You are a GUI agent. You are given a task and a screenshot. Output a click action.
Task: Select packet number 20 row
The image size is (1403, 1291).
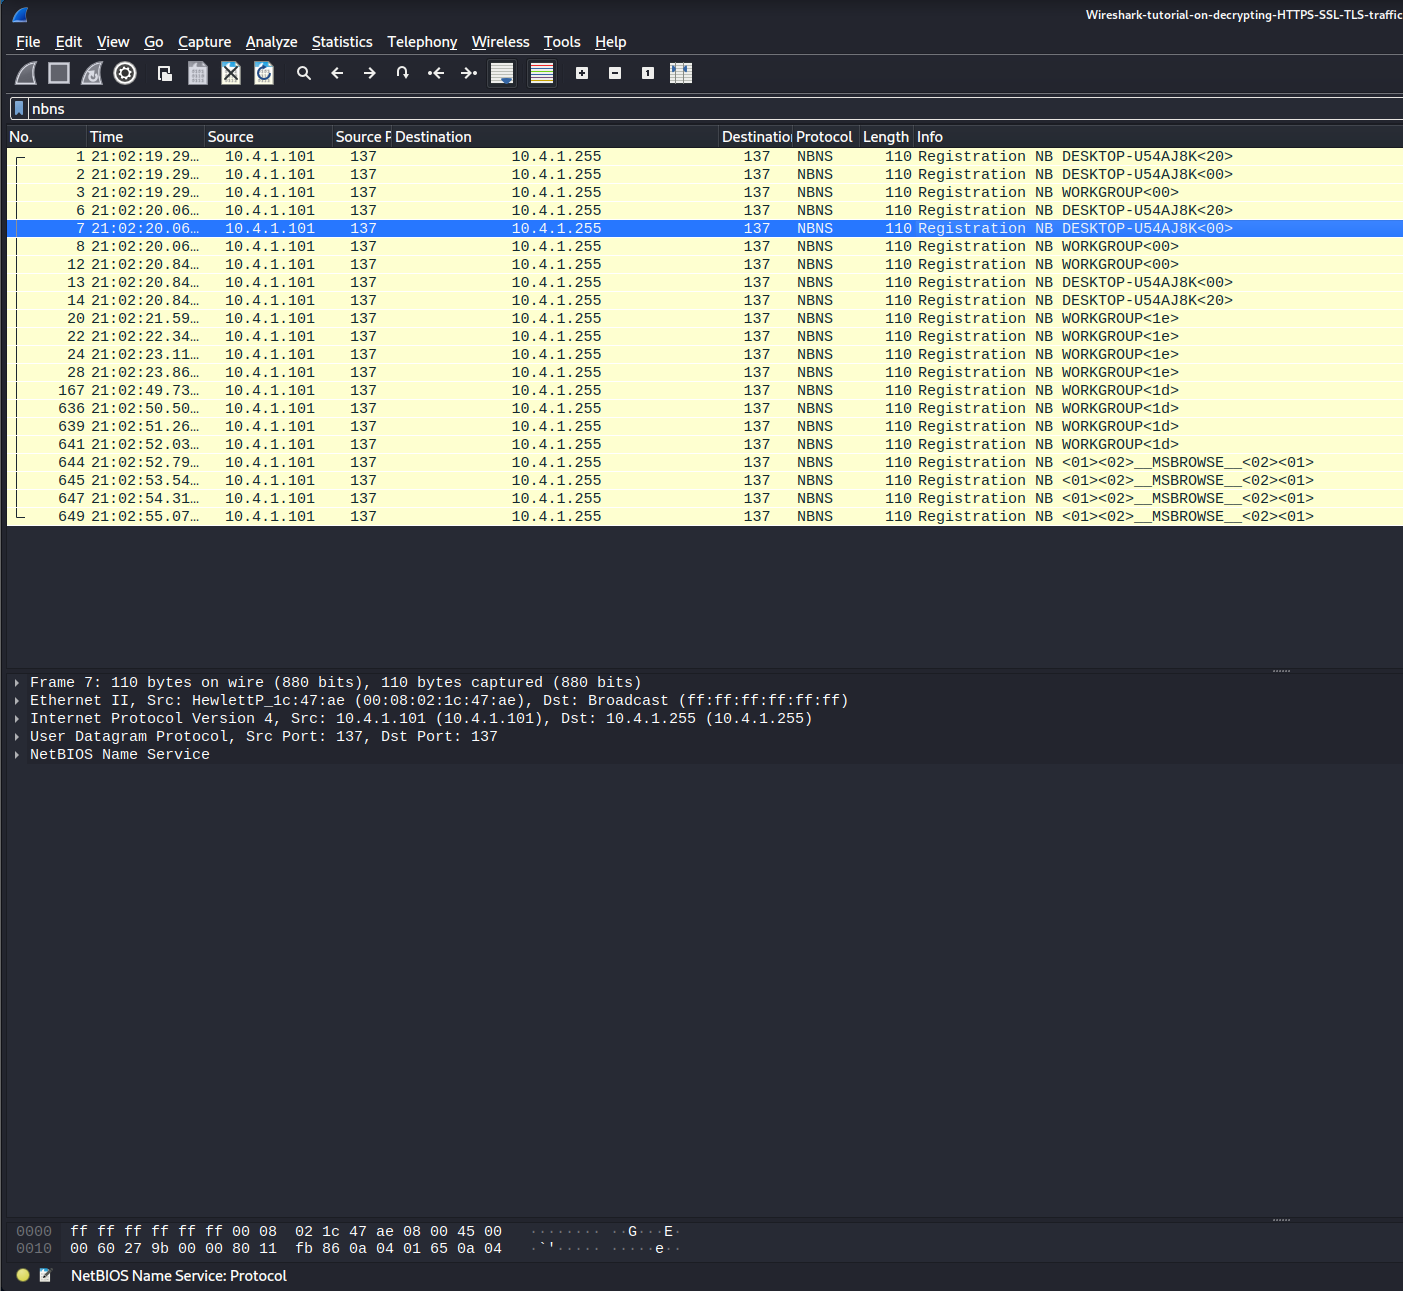click(x=705, y=319)
